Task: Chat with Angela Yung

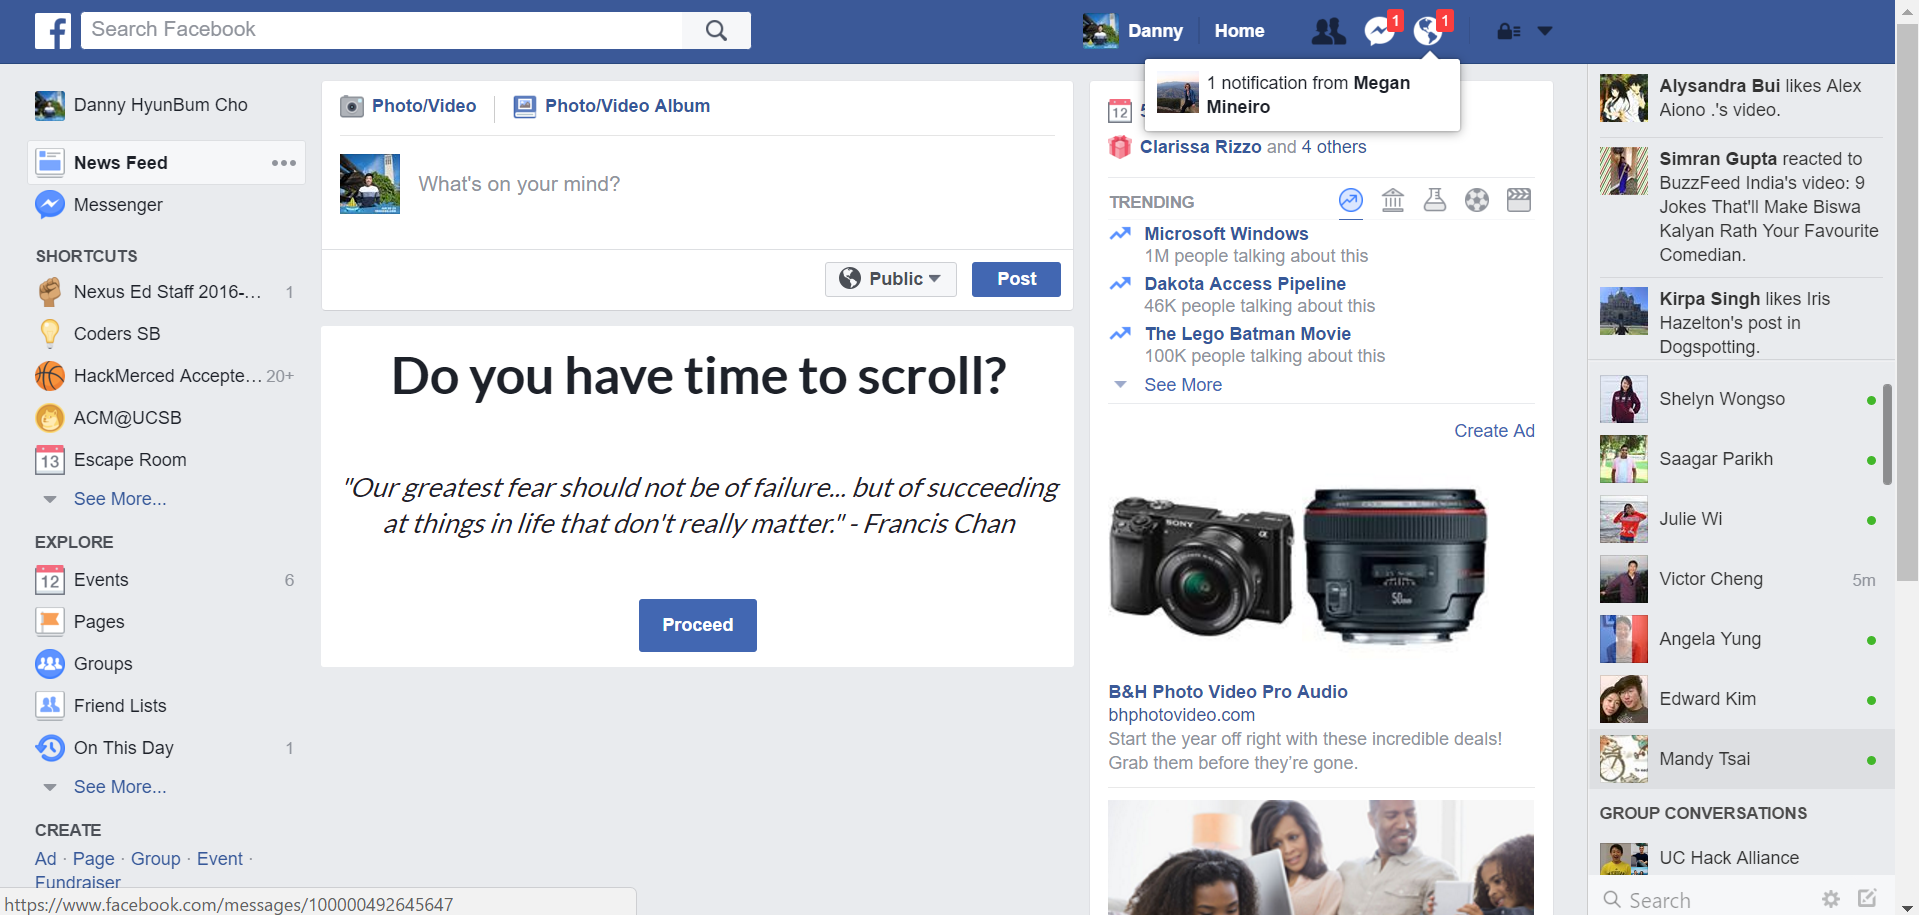Action: tap(1741, 639)
